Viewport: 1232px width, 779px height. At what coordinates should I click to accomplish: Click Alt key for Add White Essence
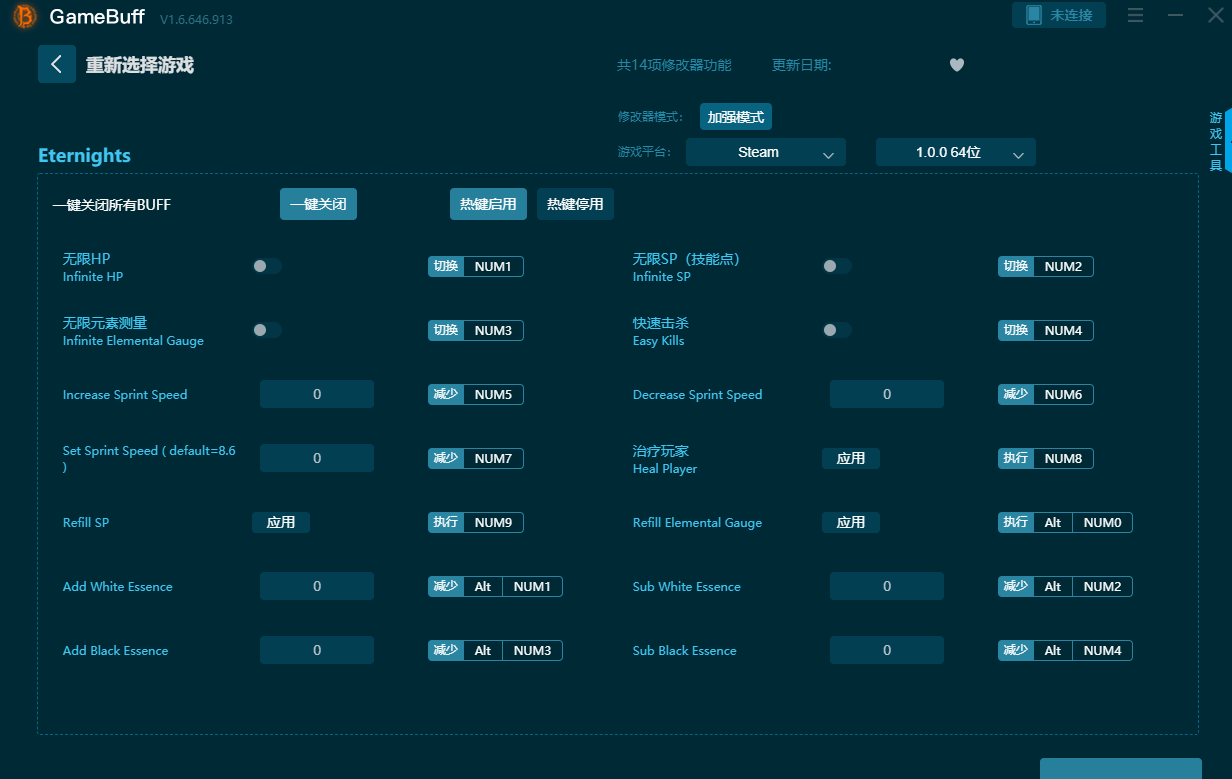point(483,586)
